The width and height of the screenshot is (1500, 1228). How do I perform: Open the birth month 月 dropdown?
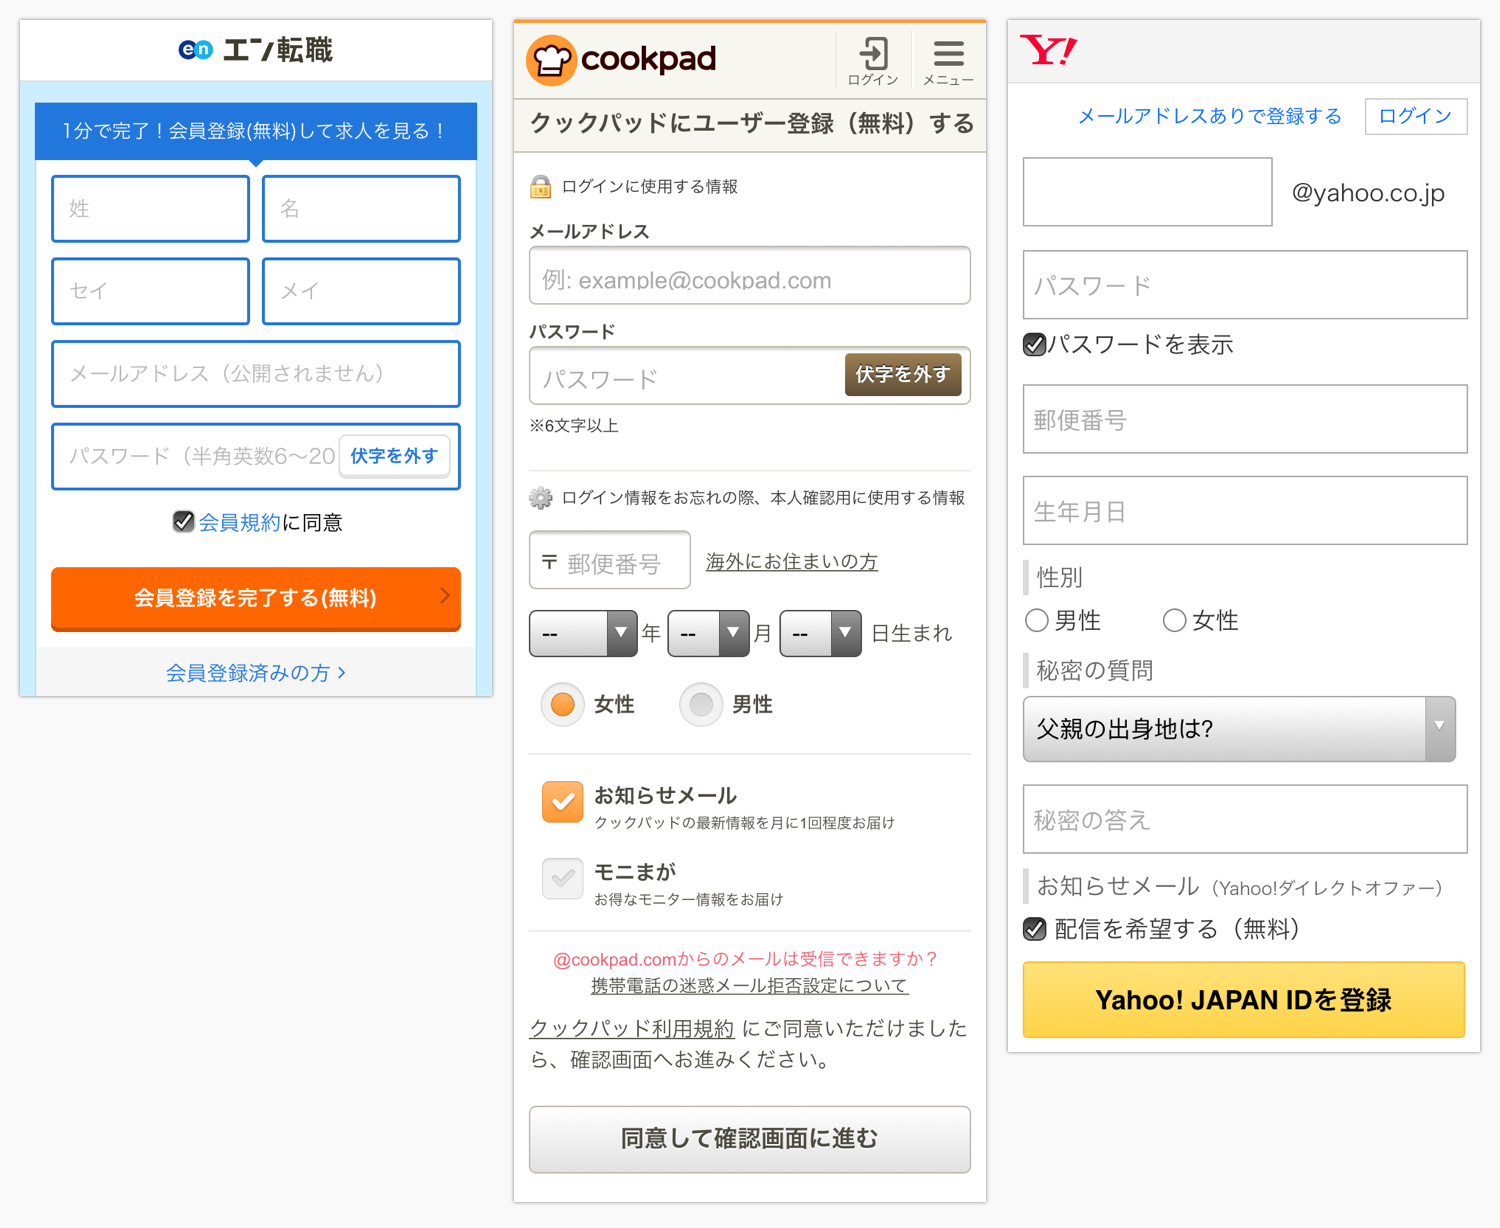pos(708,633)
